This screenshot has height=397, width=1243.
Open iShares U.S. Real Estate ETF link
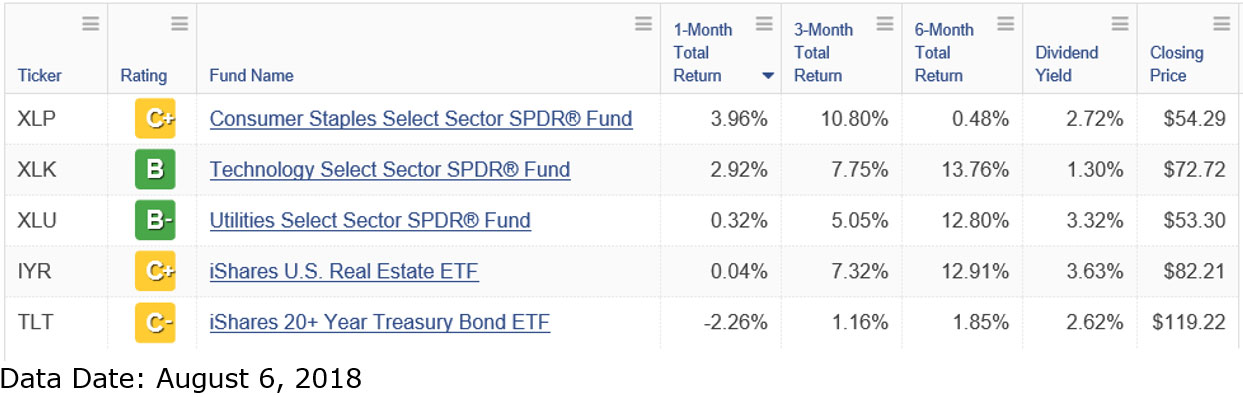coord(344,271)
